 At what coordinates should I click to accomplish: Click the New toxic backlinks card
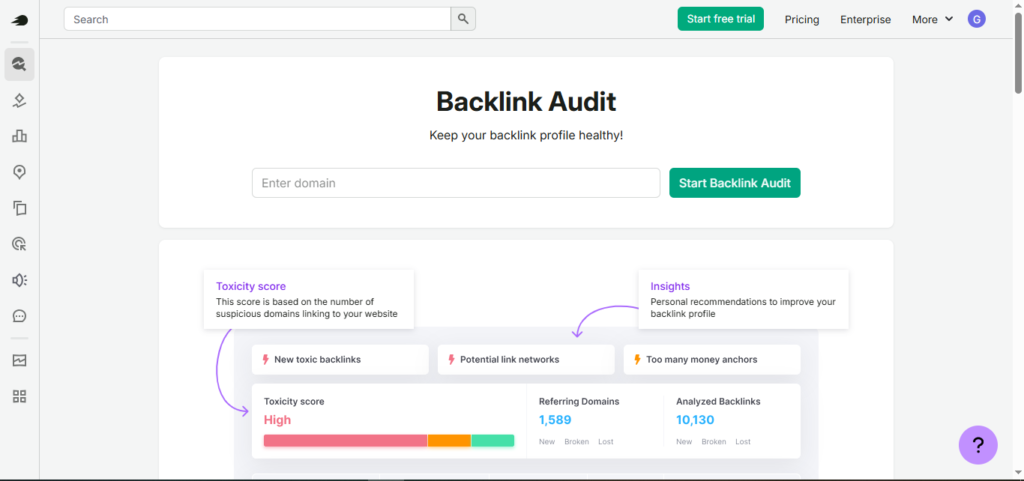pyautogui.click(x=340, y=360)
